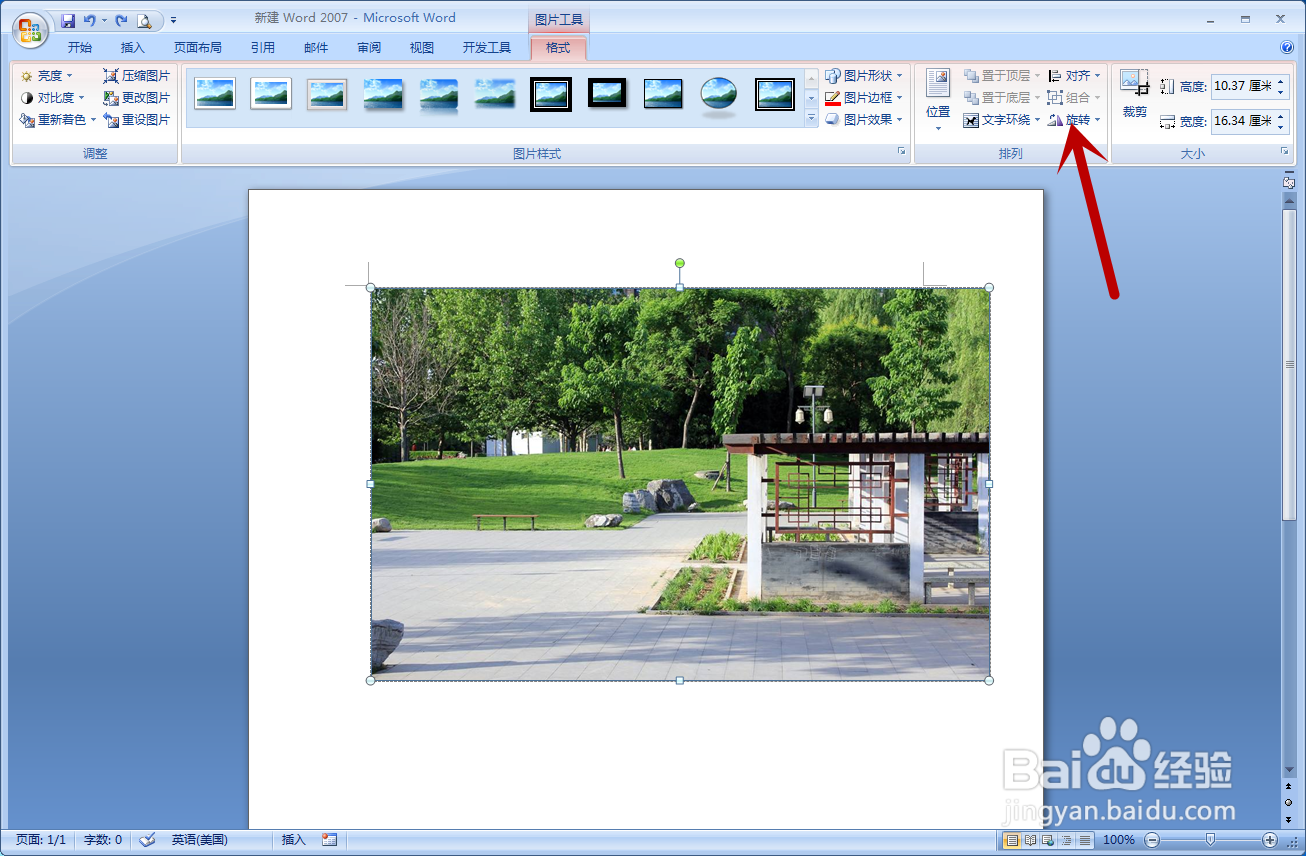
Task: Switch to Draft view
Action: point(1085,840)
